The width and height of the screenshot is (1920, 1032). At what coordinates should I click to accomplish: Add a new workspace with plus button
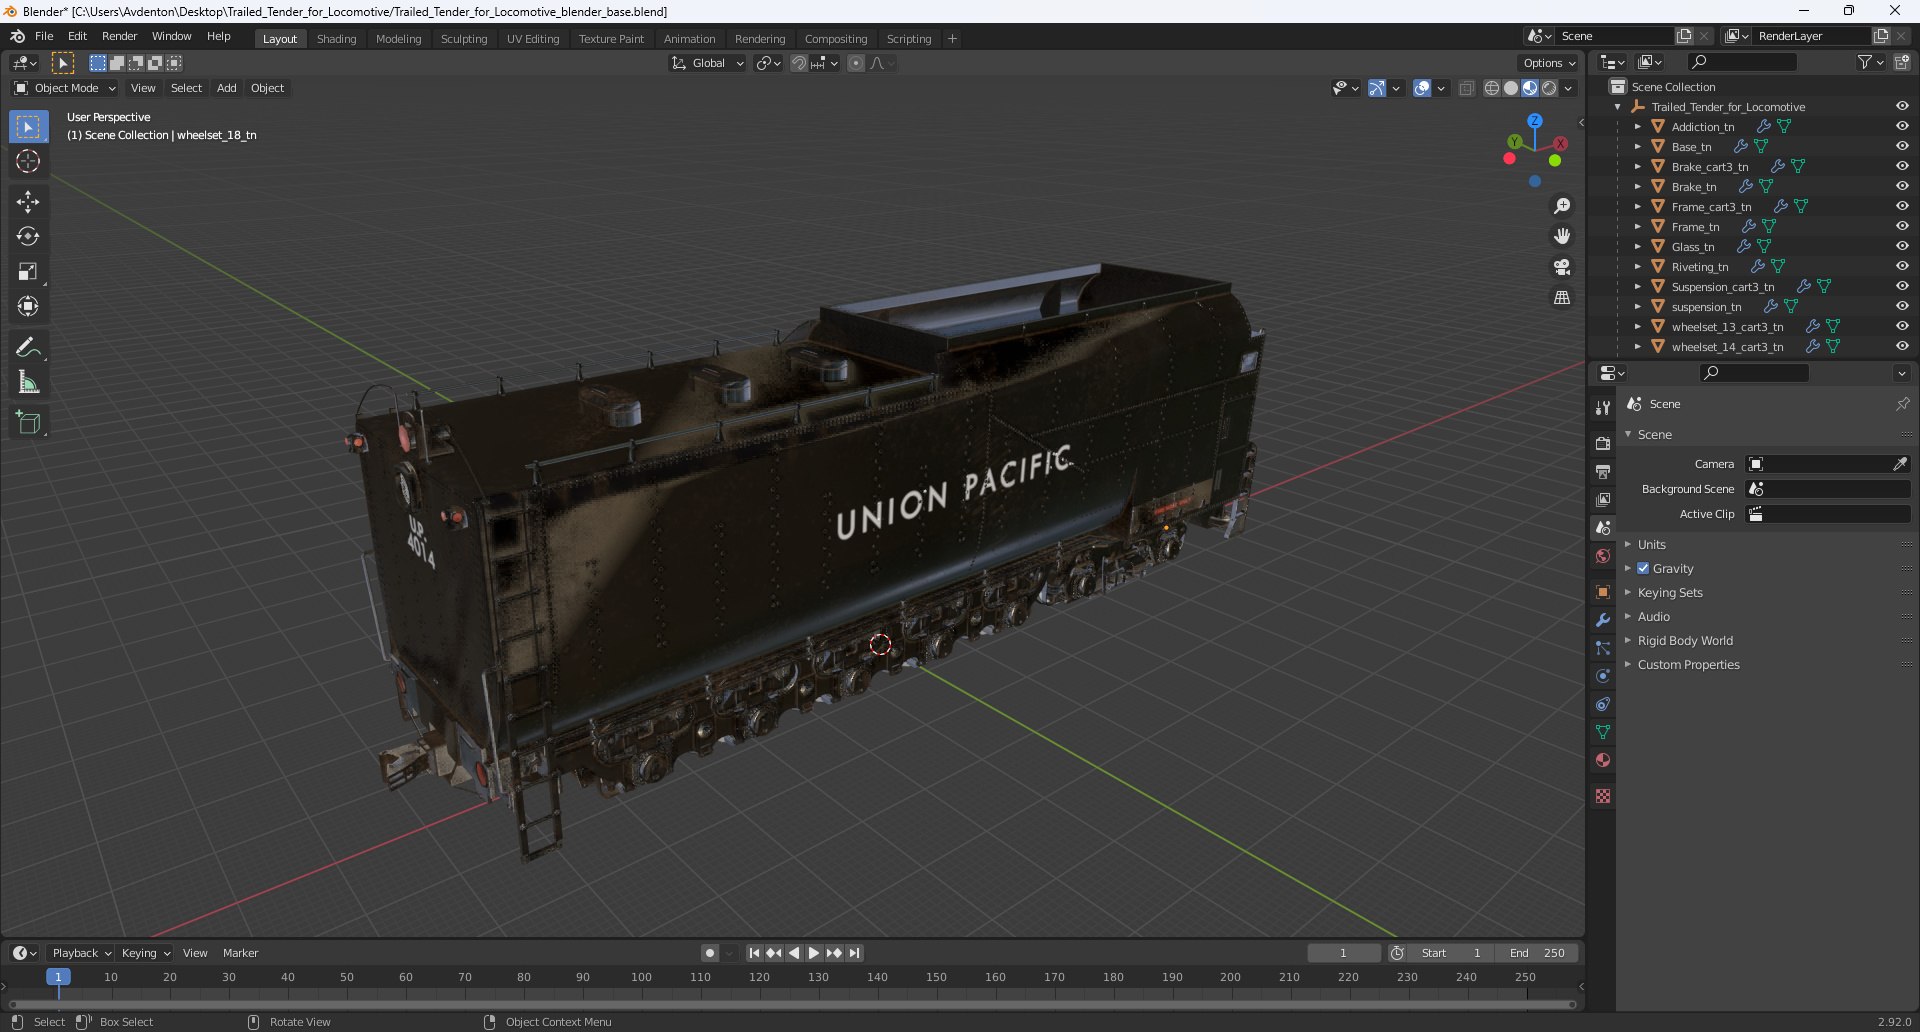(x=952, y=39)
